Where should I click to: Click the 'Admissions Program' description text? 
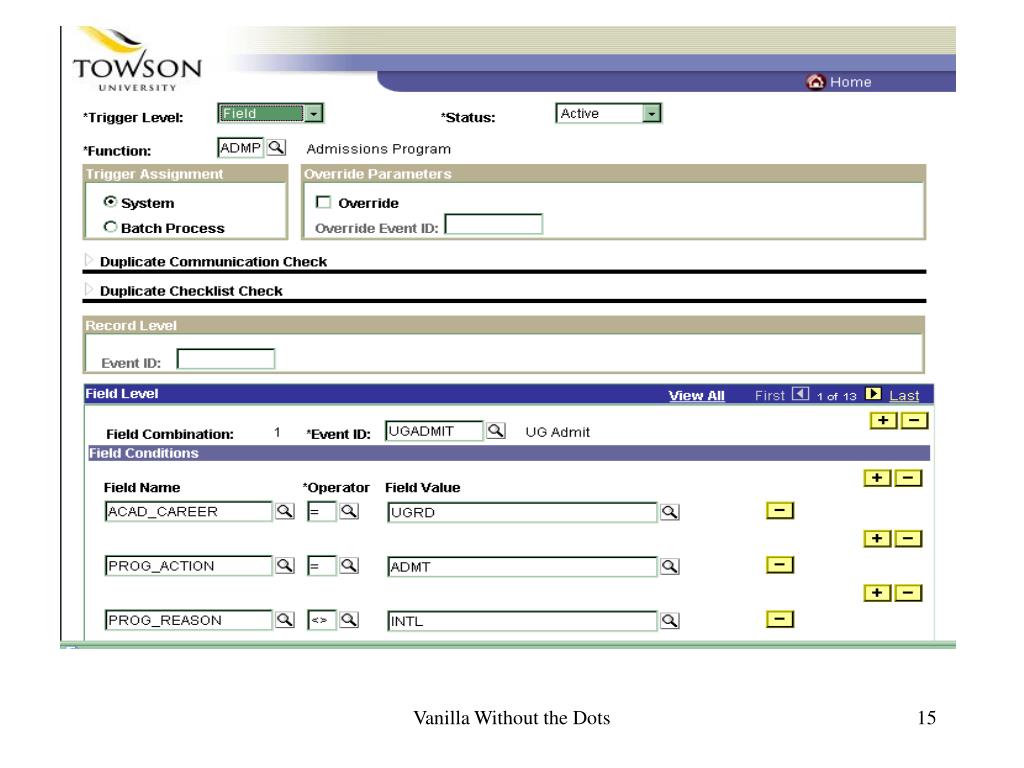pos(379,149)
